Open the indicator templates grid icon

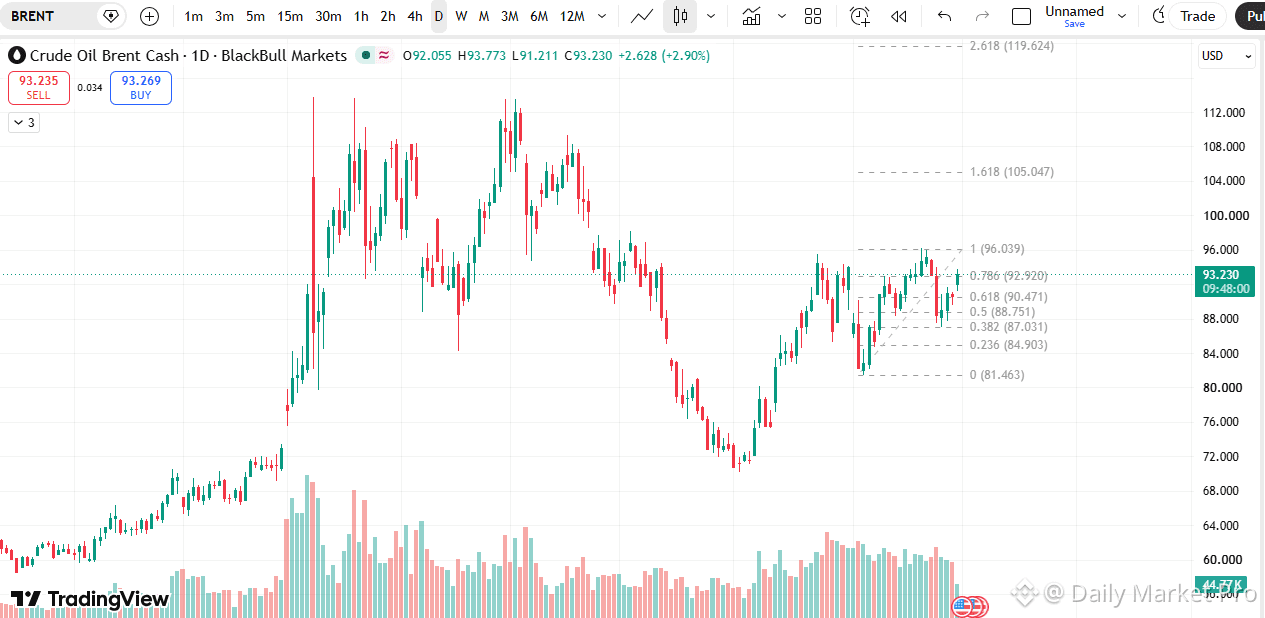pyautogui.click(x=813, y=16)
